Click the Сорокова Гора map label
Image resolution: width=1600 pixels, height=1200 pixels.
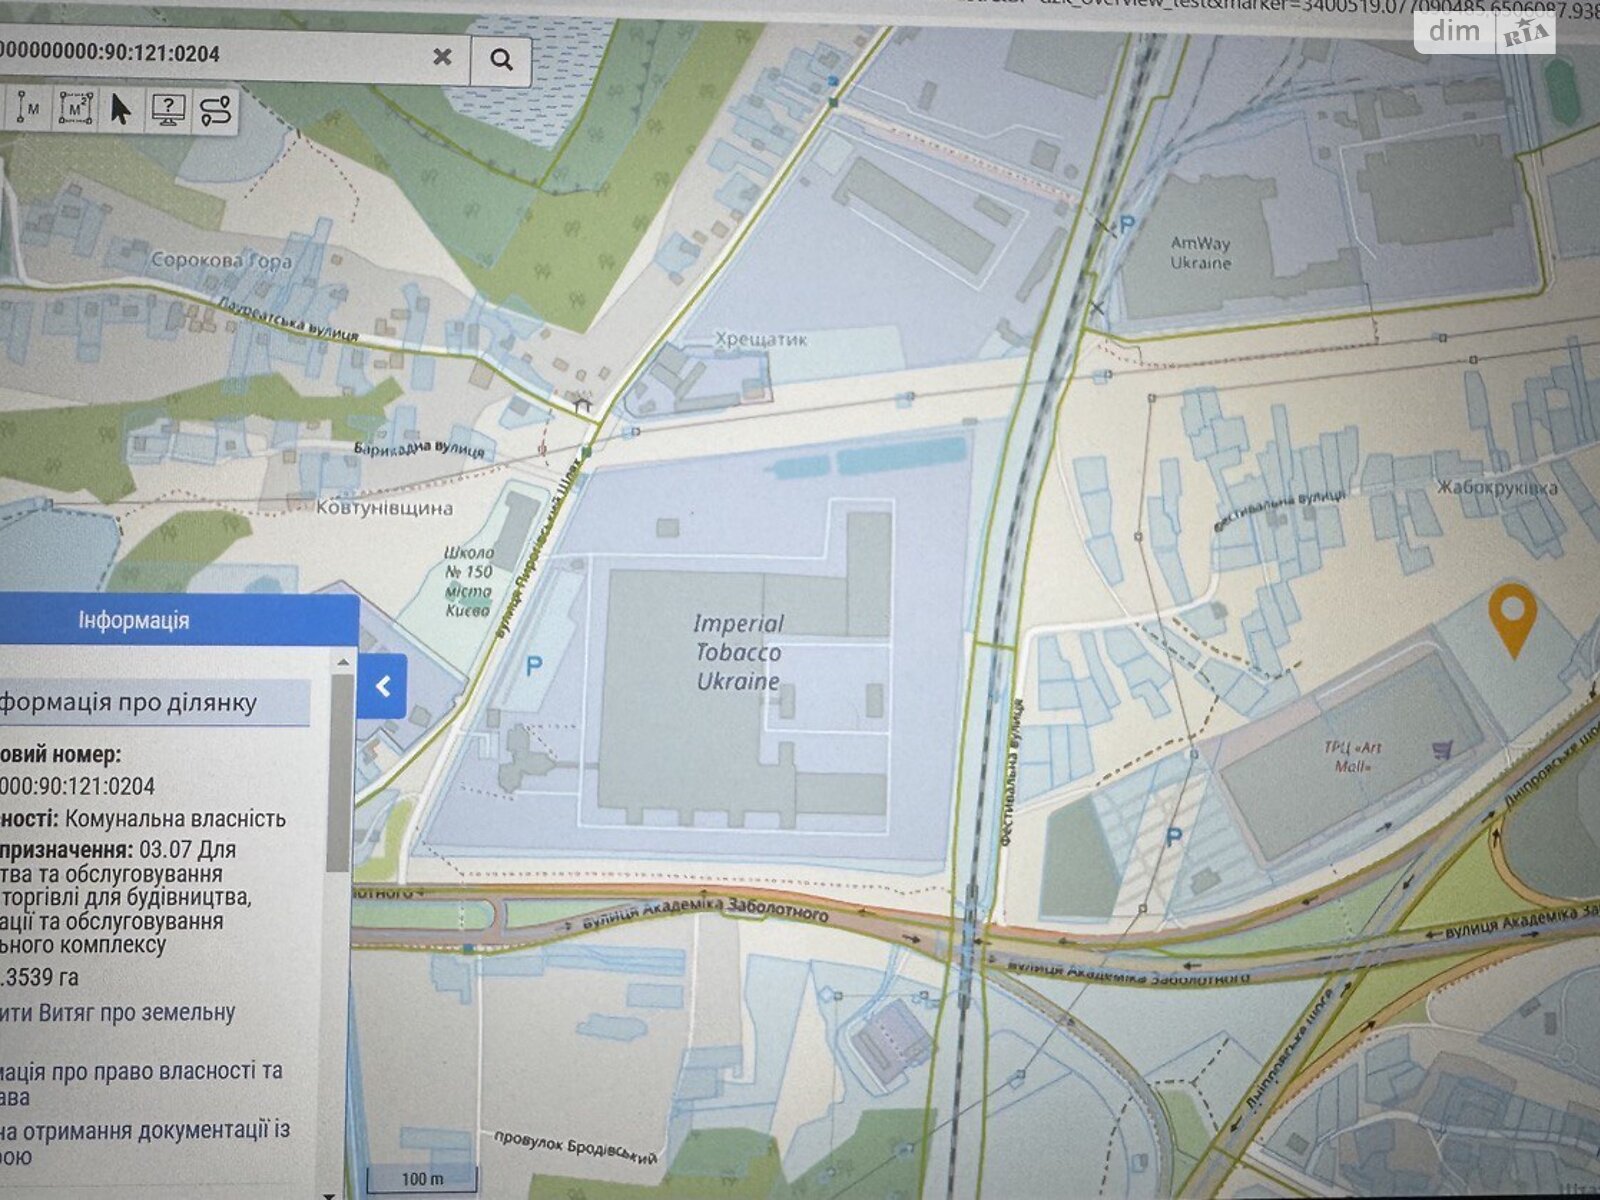click(221, 260)
